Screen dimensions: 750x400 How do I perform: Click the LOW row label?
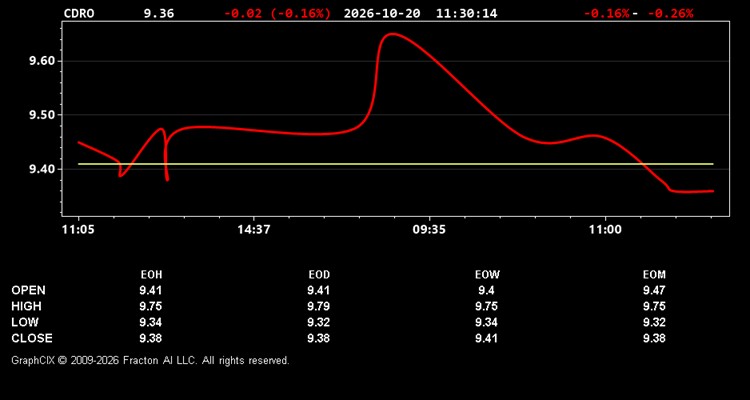click(25, 322)
